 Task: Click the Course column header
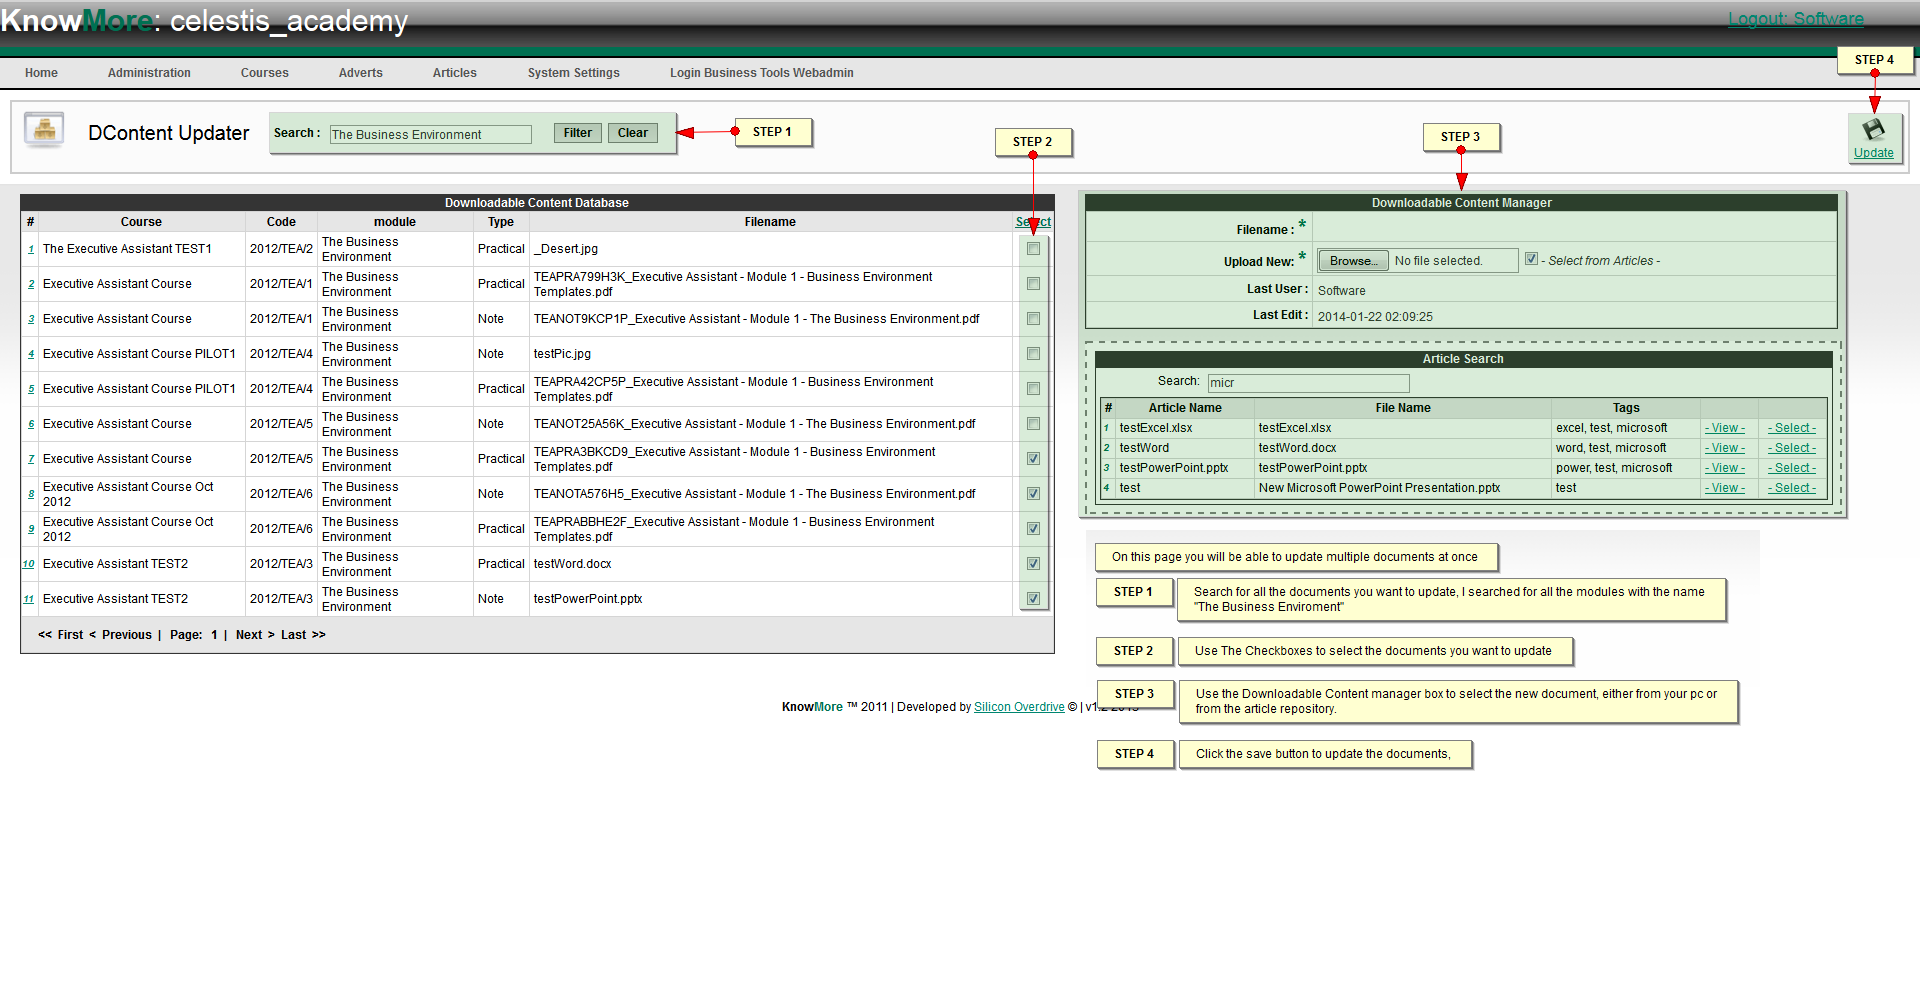click(141, 222)
